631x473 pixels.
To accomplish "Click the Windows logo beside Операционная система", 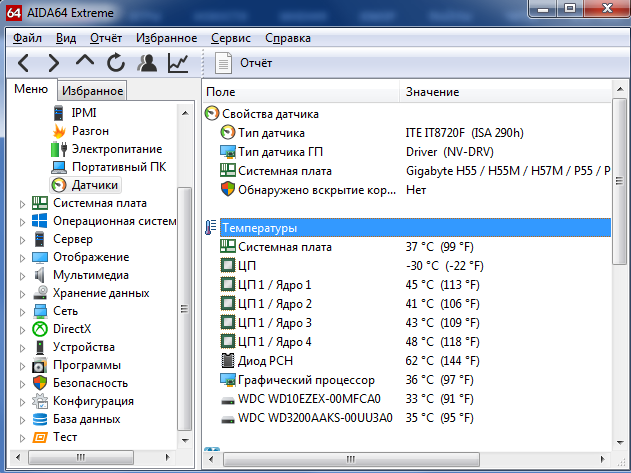I will (x=40, y=221).
